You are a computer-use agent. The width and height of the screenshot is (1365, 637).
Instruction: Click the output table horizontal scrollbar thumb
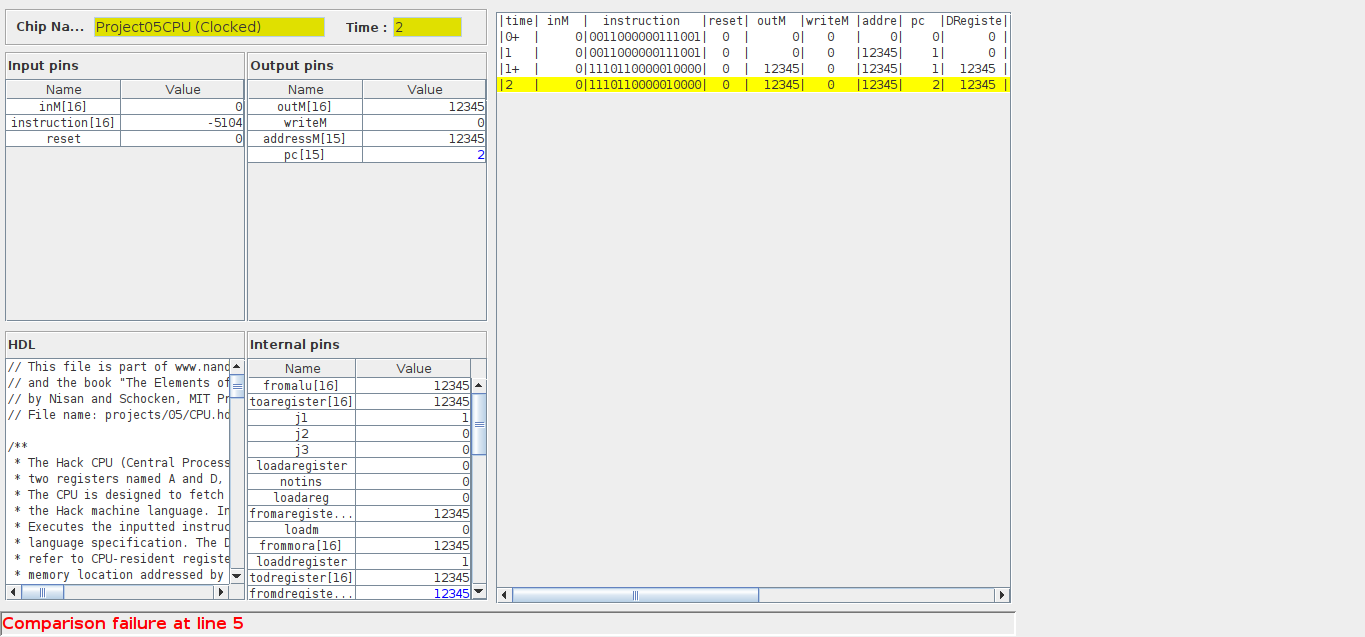(635, 595)
